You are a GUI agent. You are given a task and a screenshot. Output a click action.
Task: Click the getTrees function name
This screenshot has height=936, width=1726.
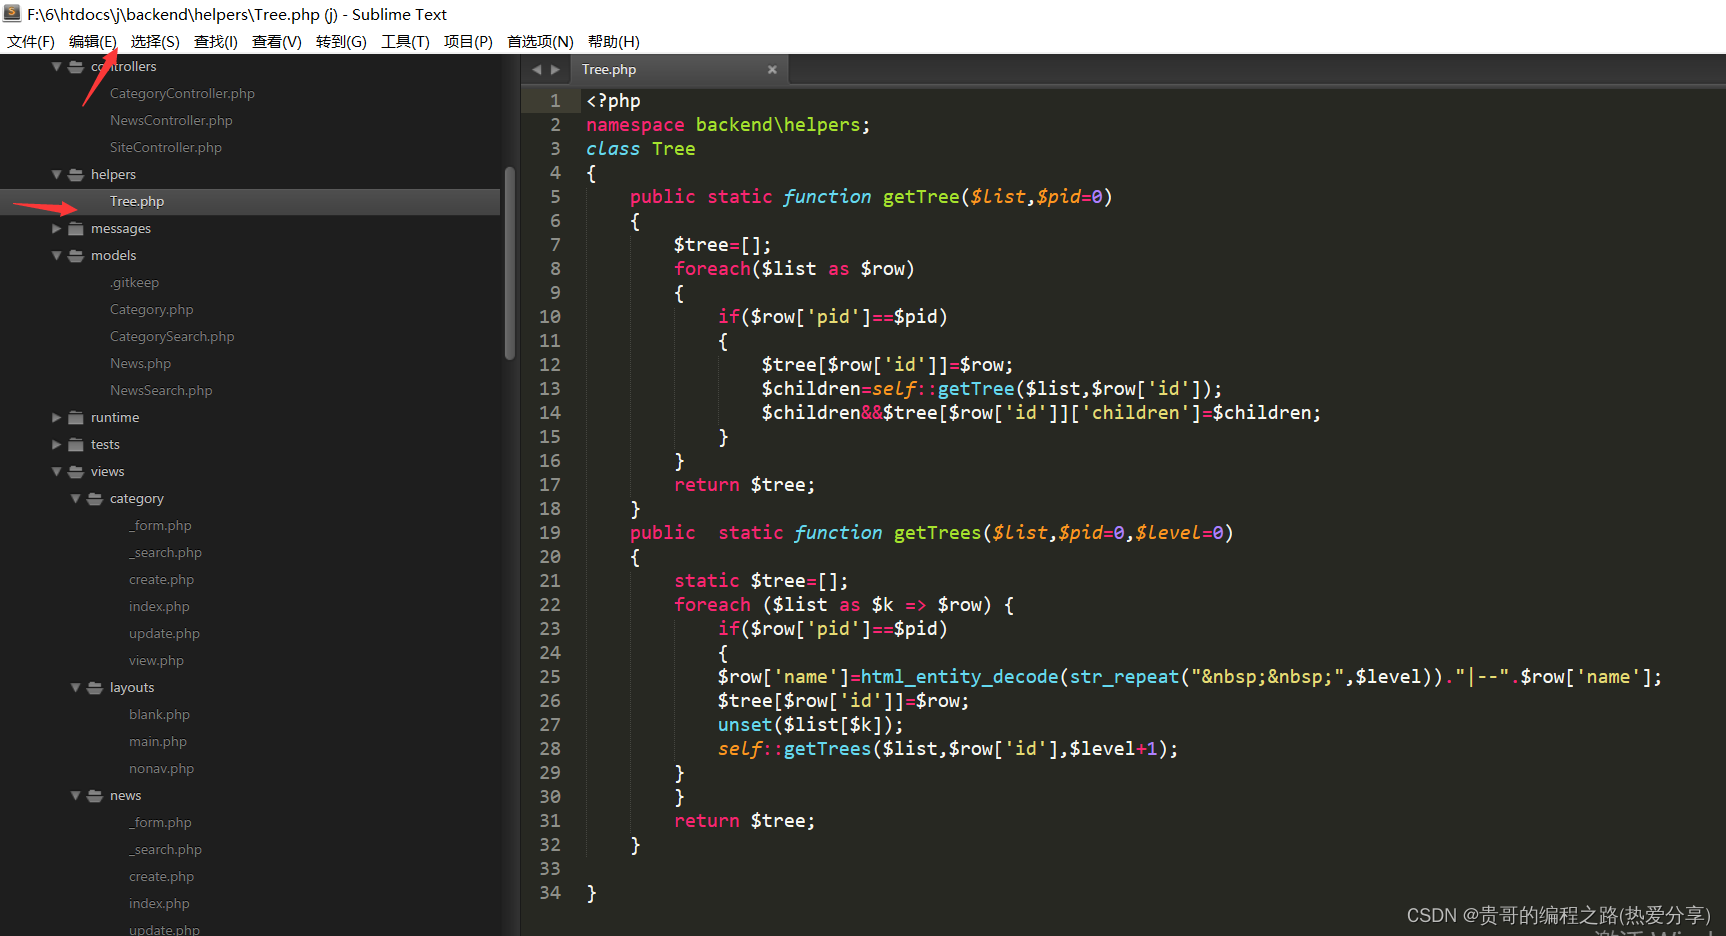pos(938,533)
